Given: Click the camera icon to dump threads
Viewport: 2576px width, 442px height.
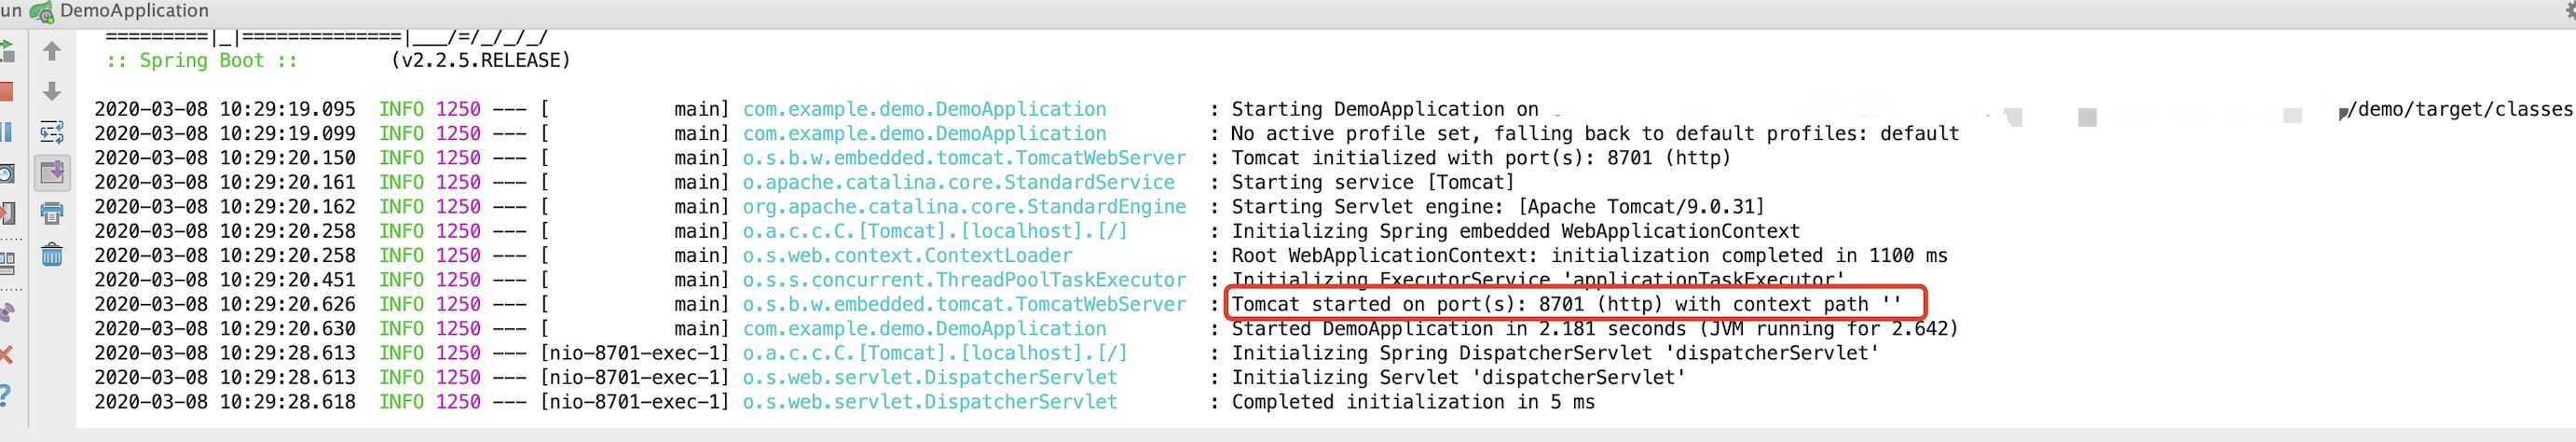Looking at the screenshot, I should pyautogui.click(x=5, y=173).
